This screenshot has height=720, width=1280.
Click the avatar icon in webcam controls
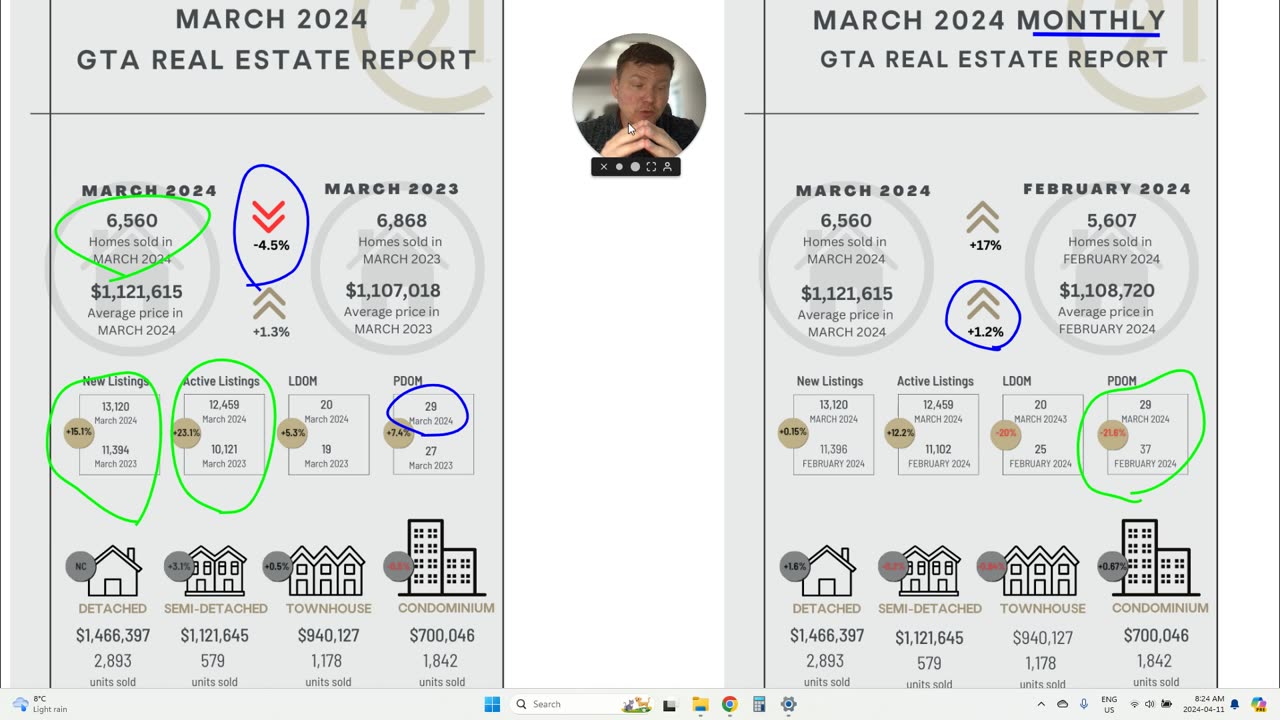667,167
